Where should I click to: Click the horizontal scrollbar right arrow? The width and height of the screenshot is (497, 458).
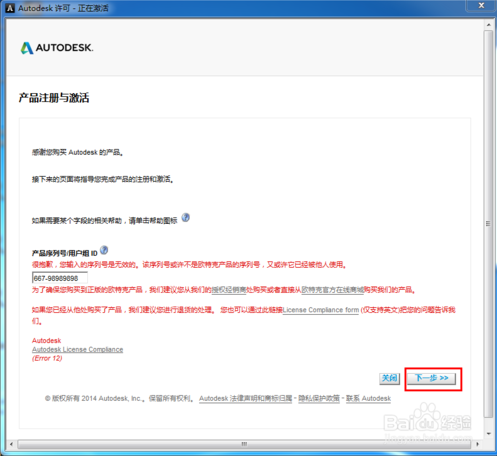(477, 444)
